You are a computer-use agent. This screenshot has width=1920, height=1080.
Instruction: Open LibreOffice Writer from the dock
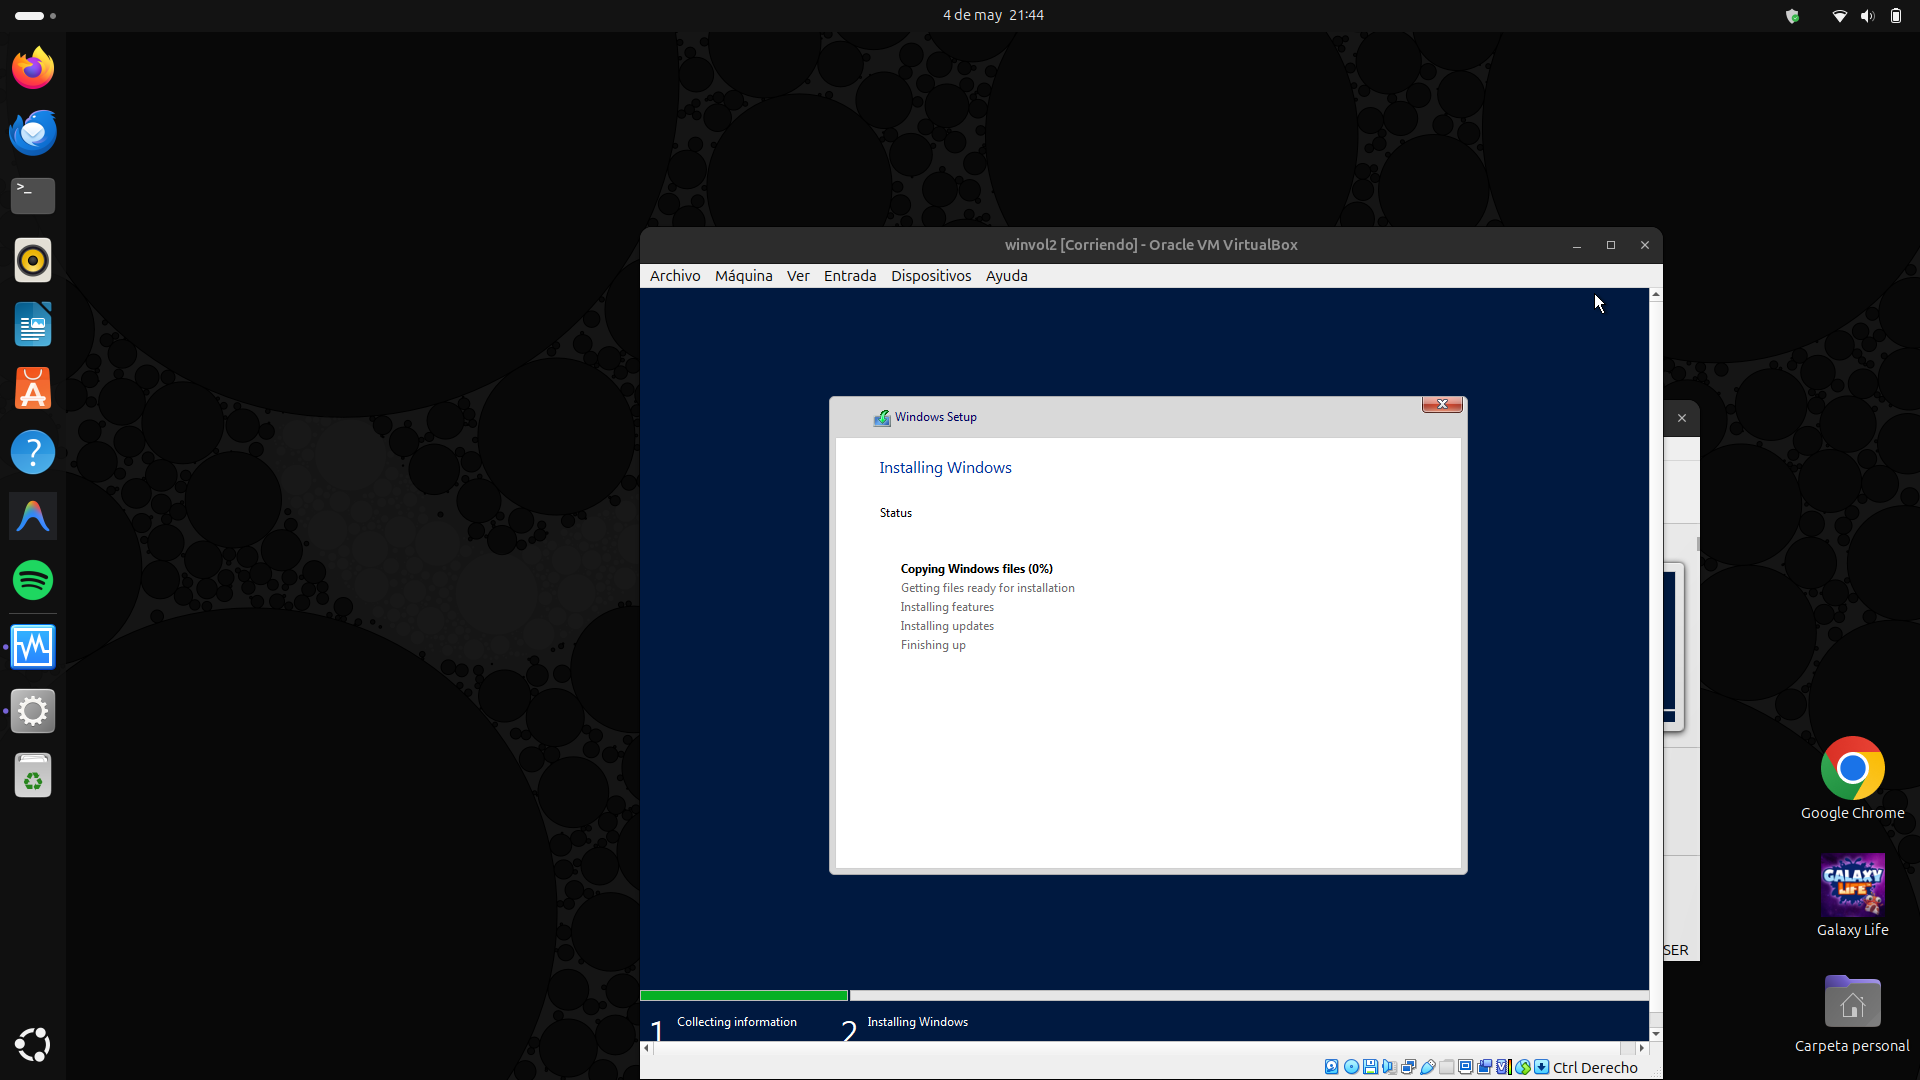tap(33, 324)
